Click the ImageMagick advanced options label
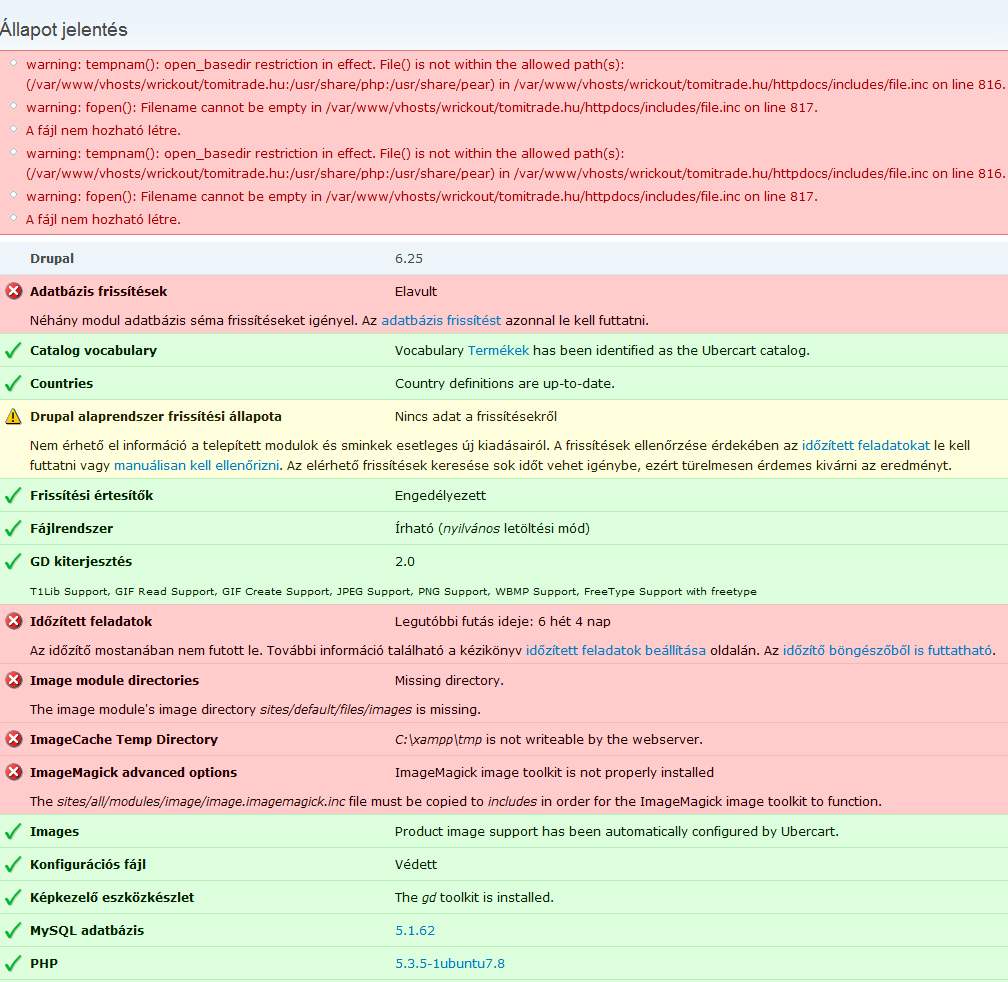1008x982 pixels. coord(134,772)
